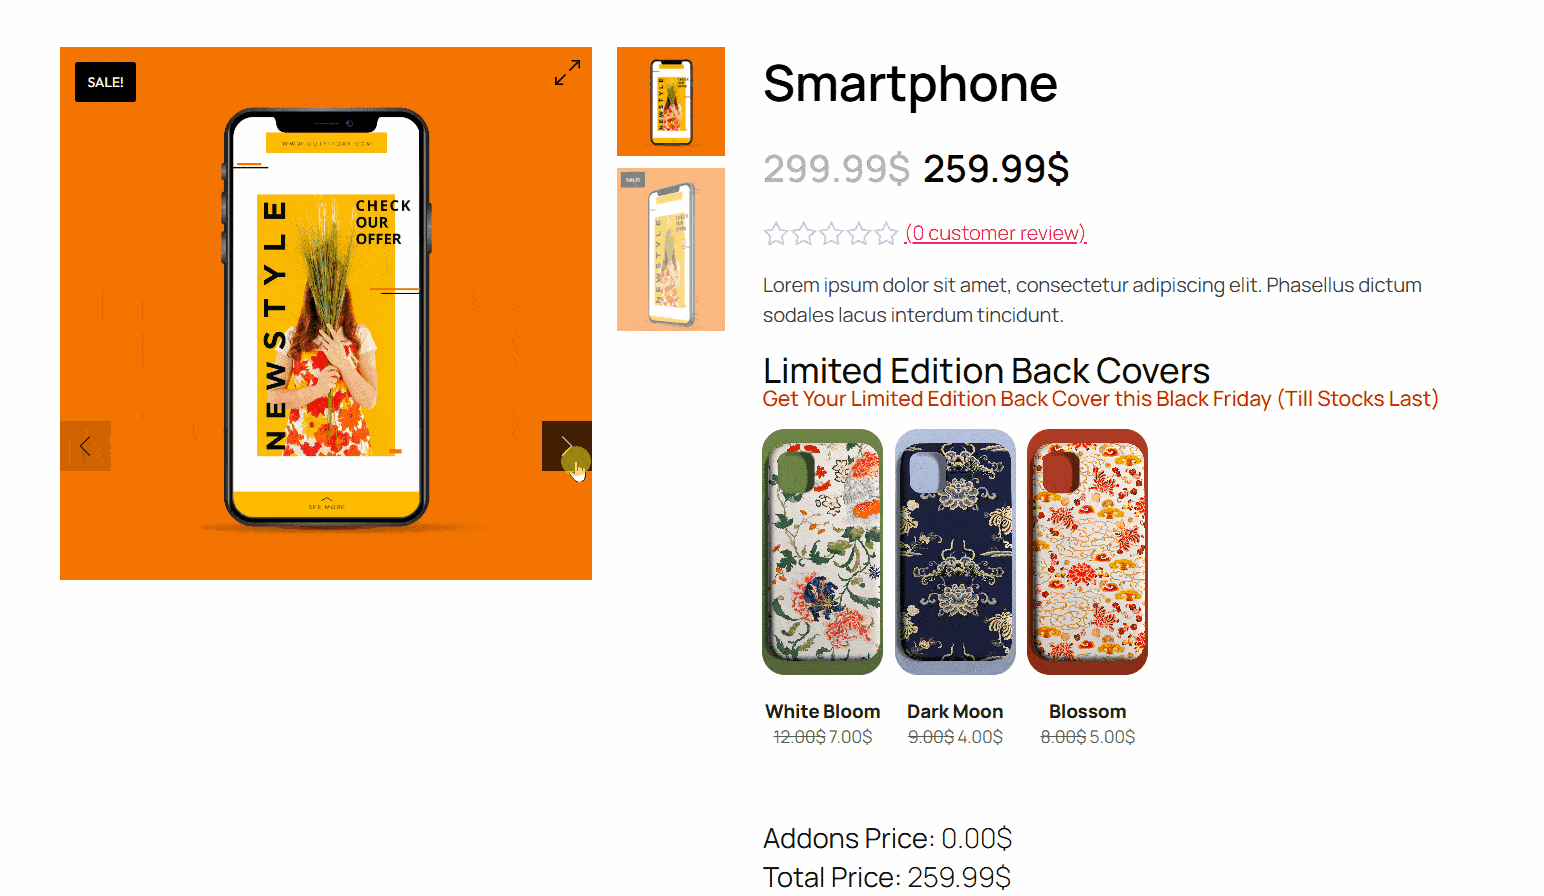The image size is (1544, 896).
Task: Click Limited Edition Back Covers heading
Action: point(986,371)
